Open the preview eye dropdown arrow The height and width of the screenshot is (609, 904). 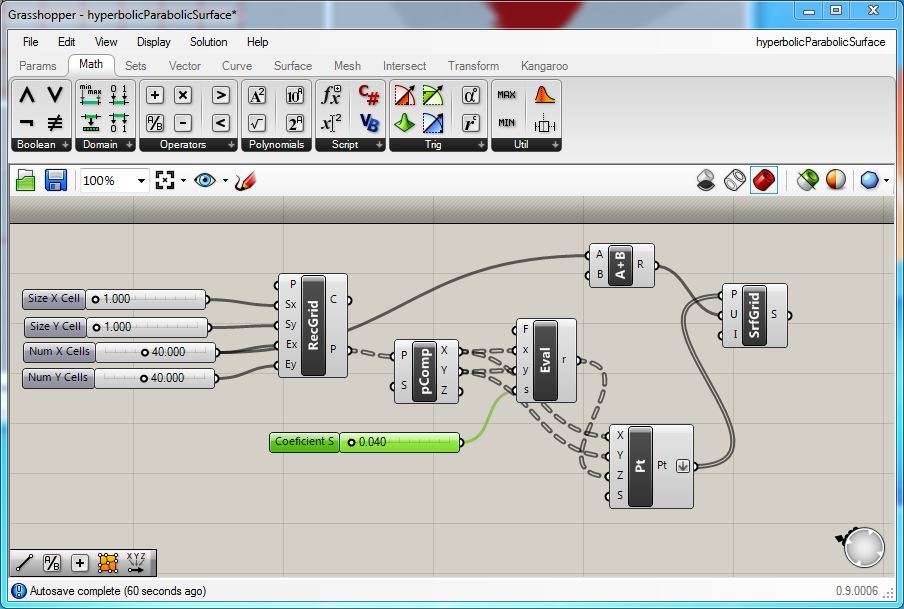(225, 181)
